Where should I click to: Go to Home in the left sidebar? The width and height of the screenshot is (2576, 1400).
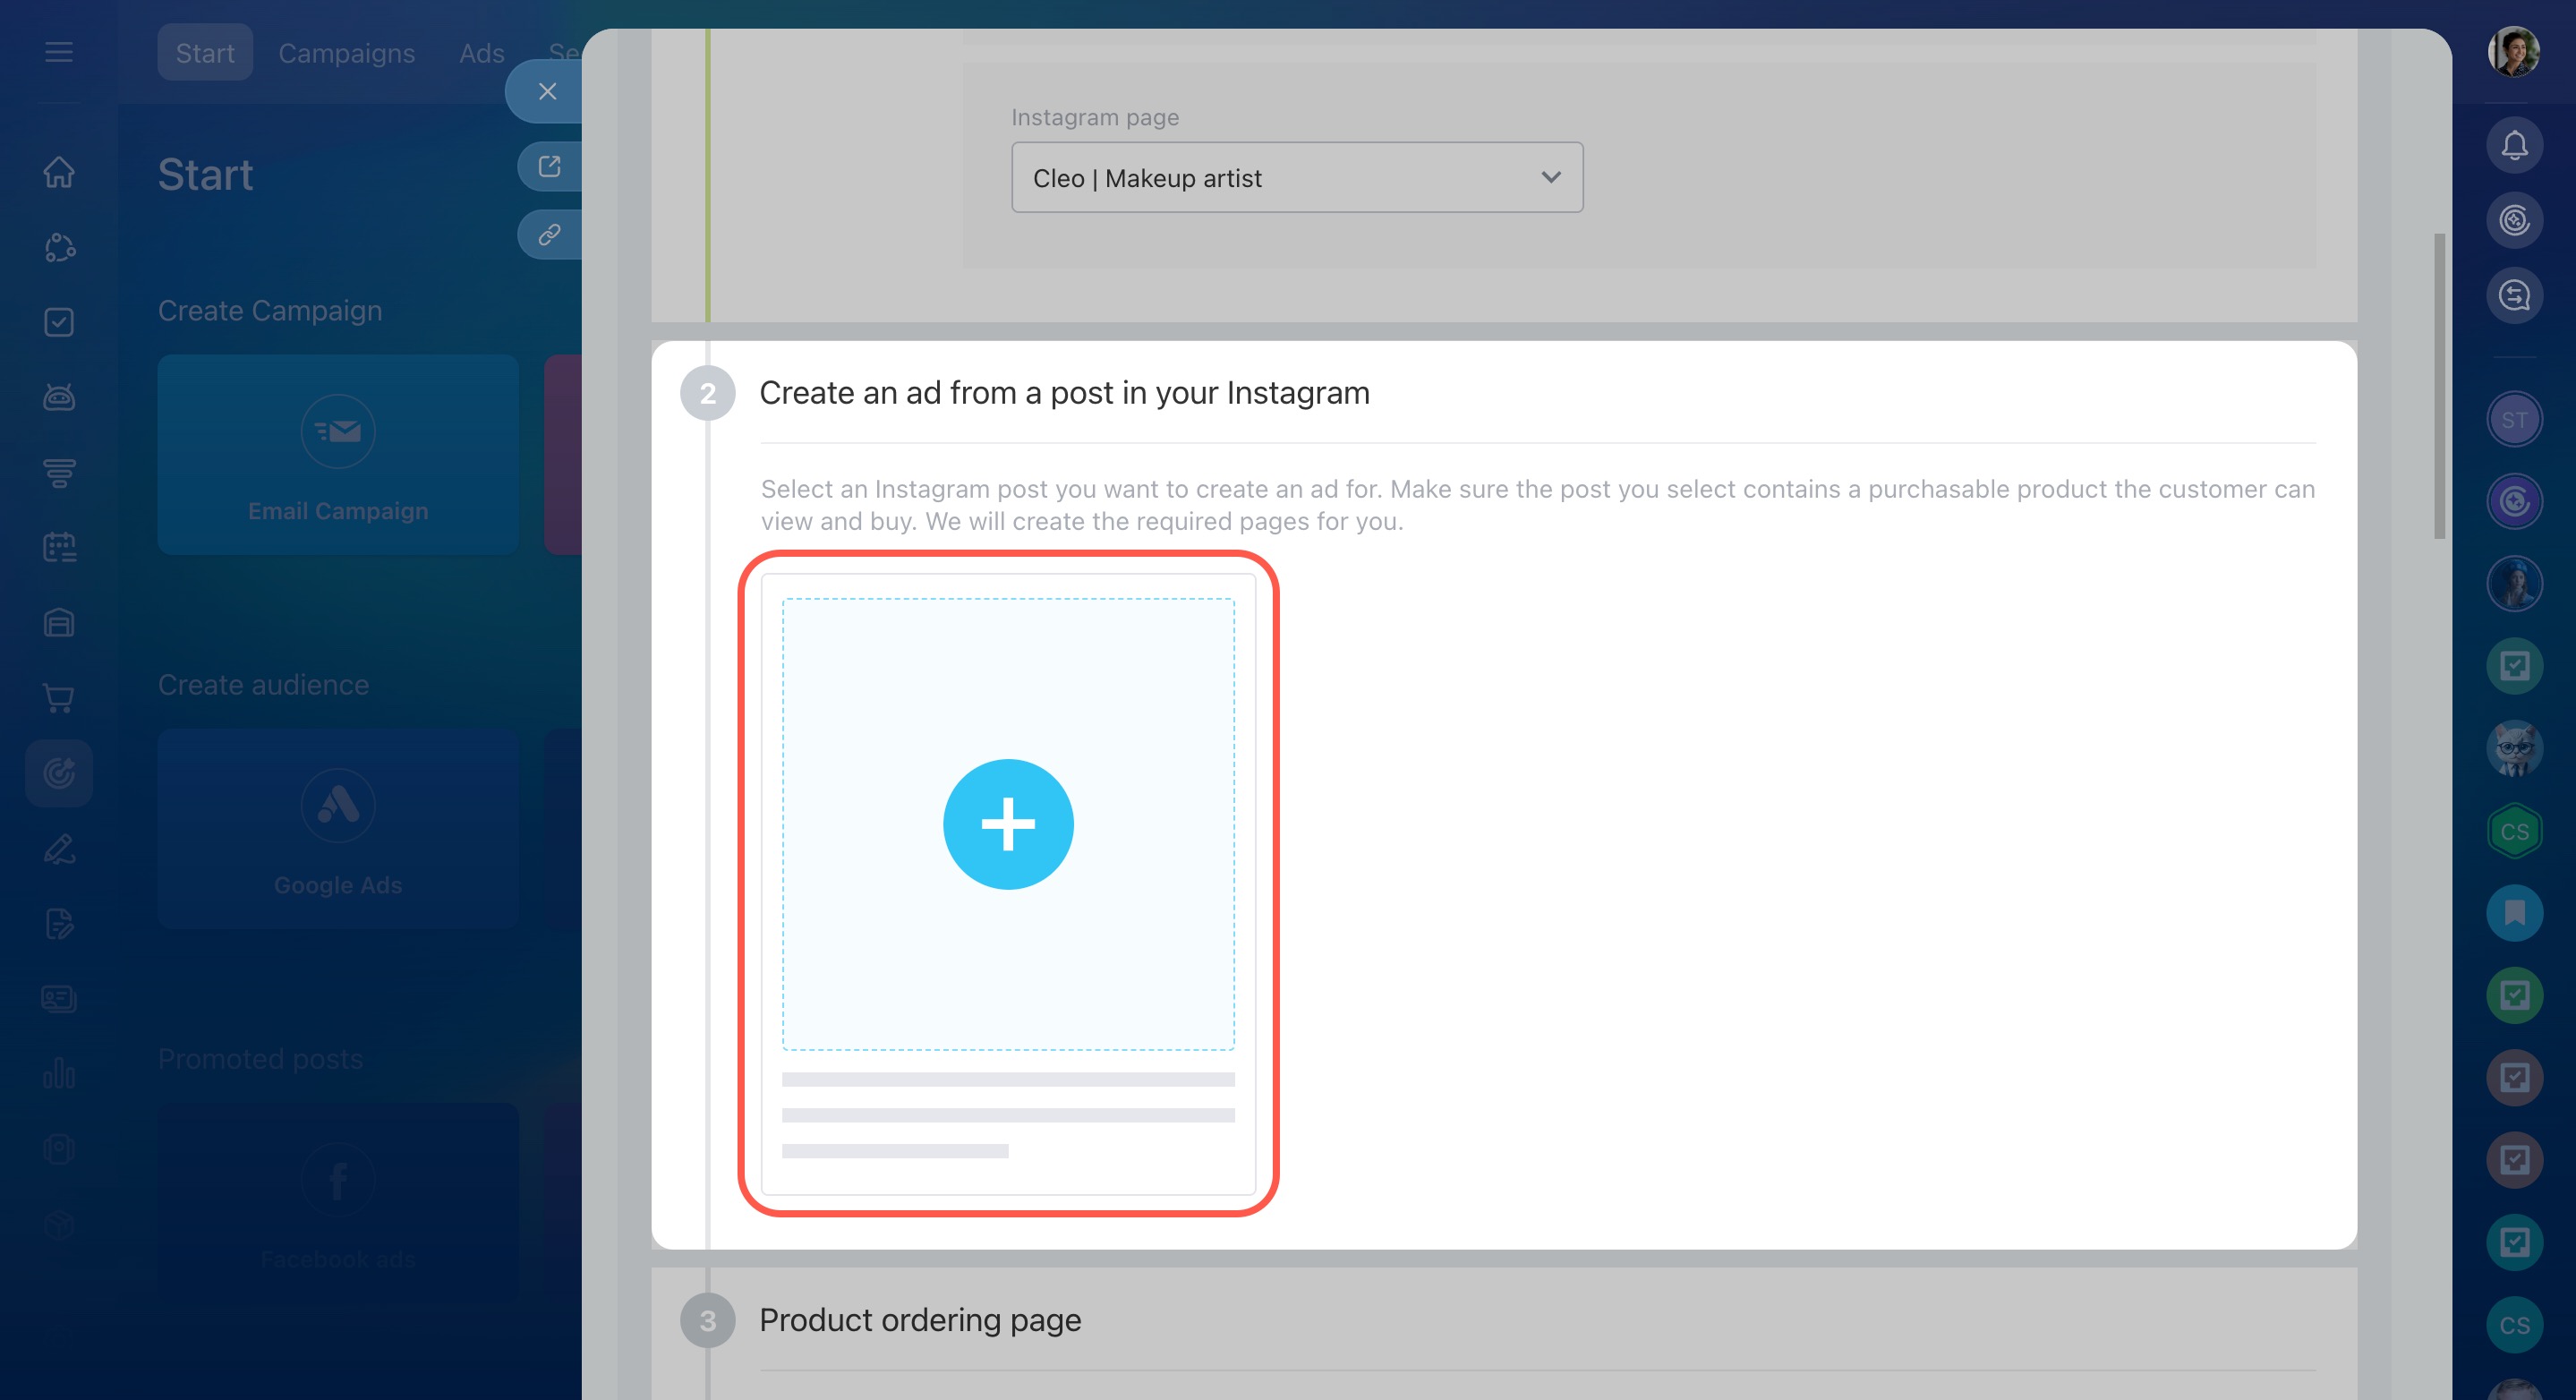[x=59, y=172]
